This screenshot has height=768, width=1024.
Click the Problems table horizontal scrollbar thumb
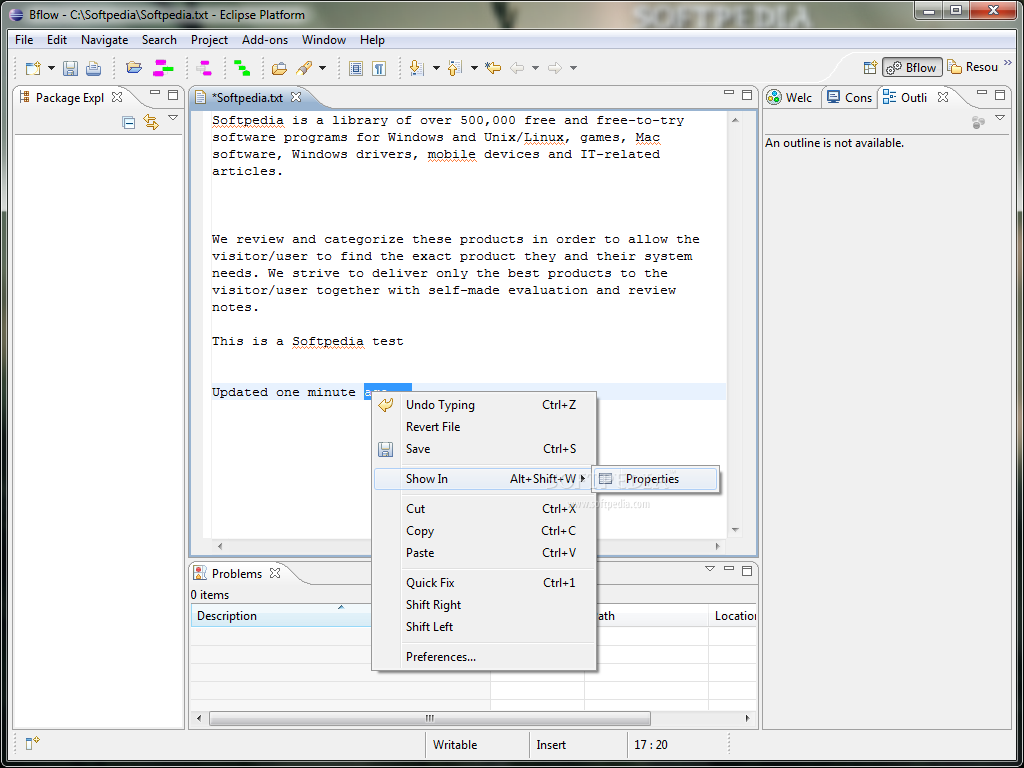430,718
